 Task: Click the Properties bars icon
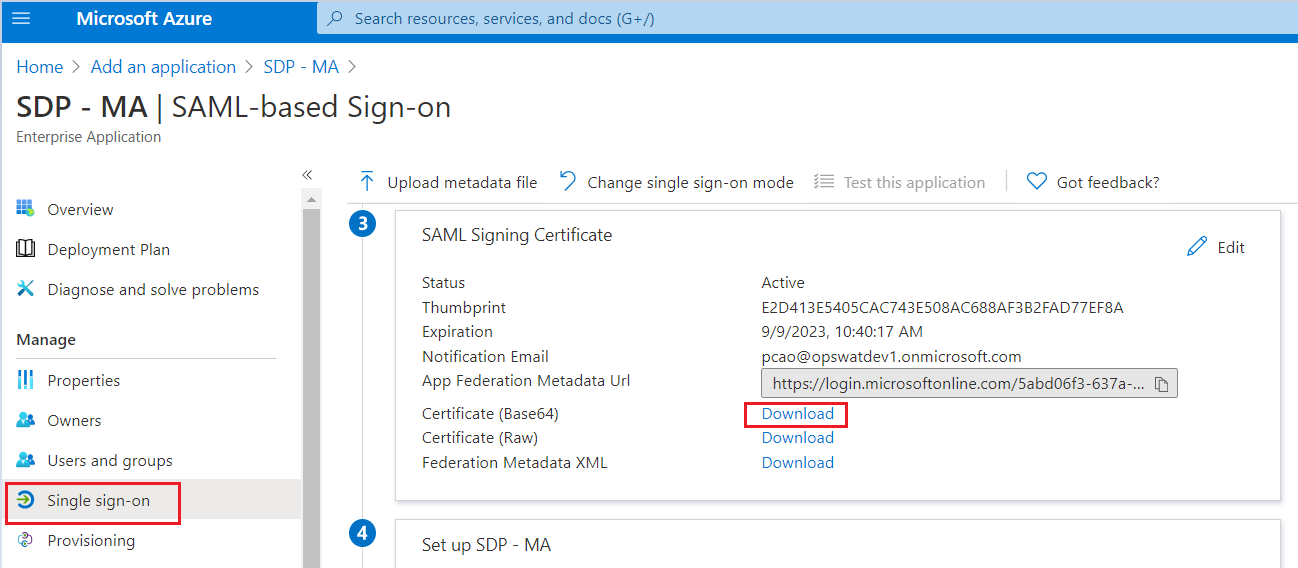26,380
